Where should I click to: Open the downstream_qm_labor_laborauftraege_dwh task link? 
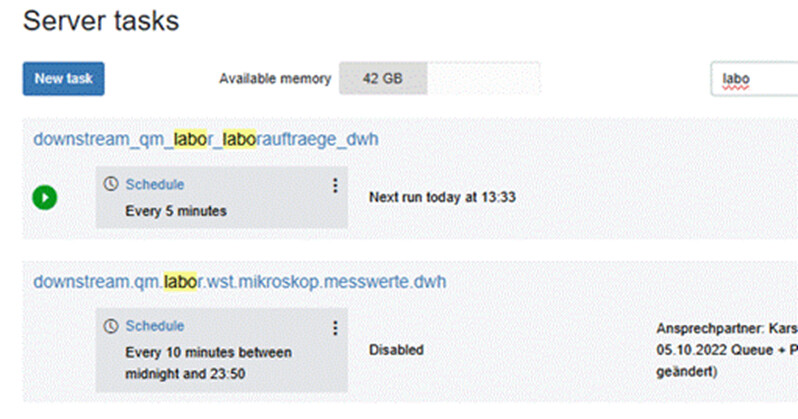click(x=206, y=140)
